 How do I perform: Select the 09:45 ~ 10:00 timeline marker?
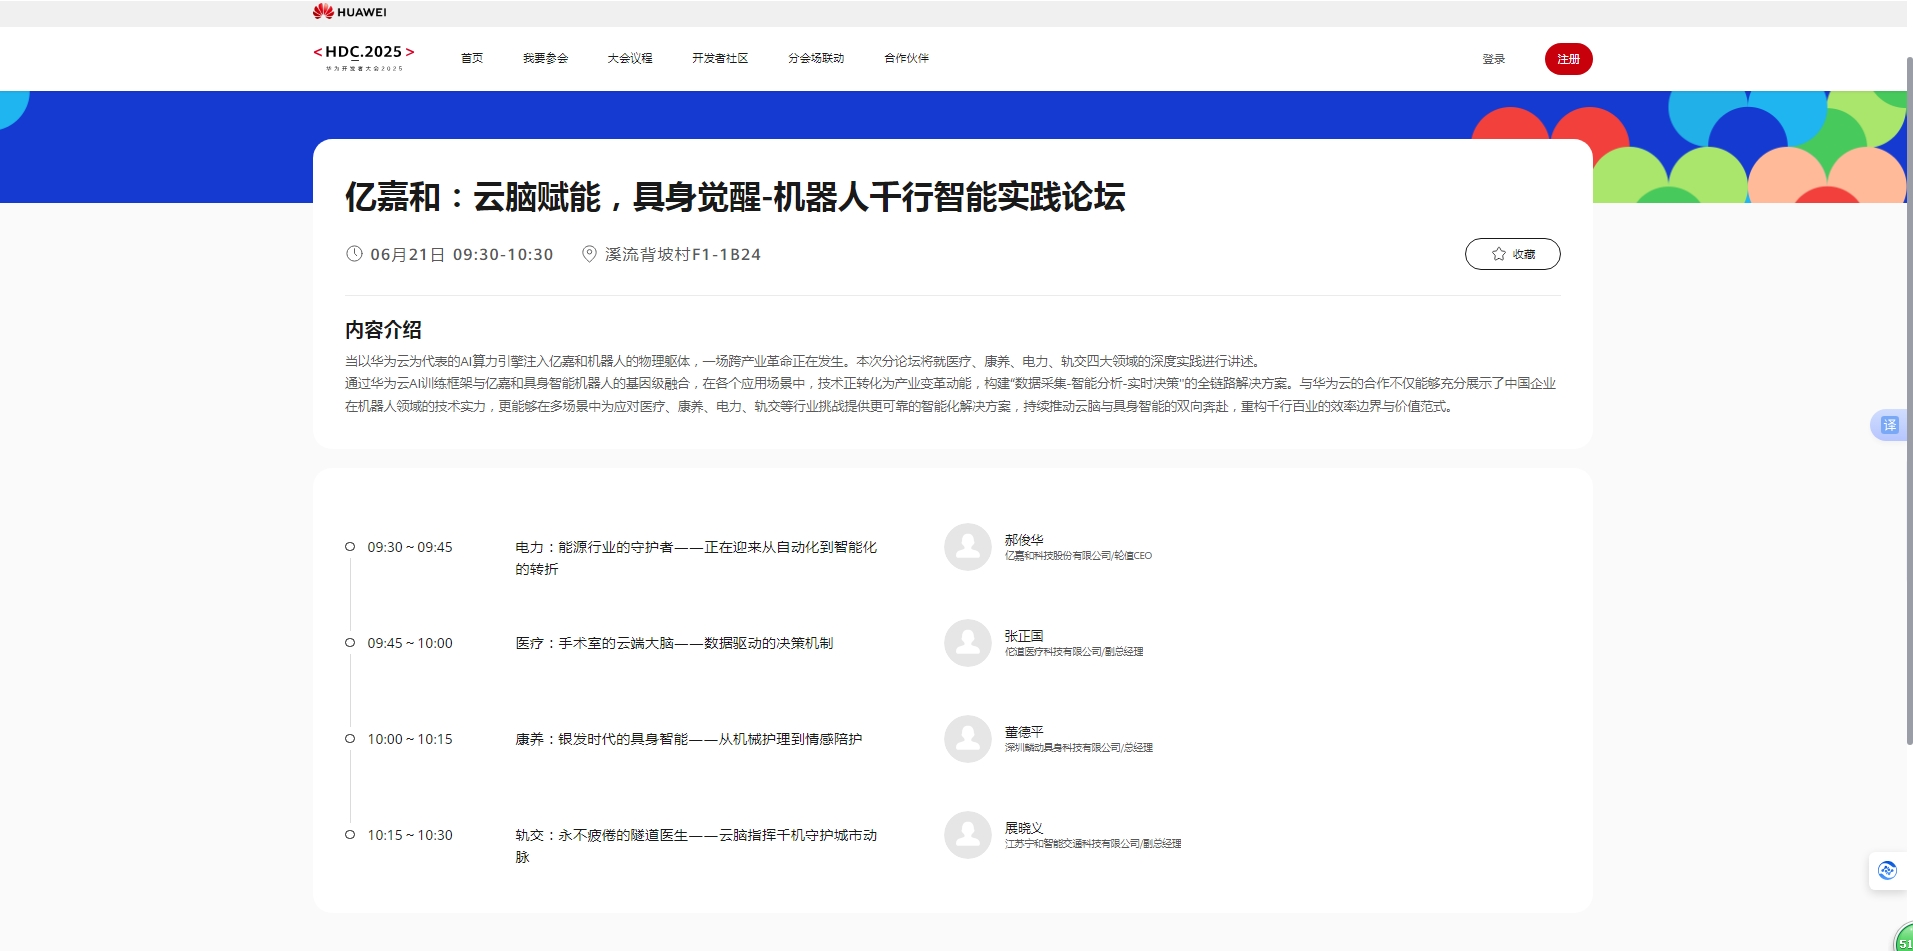[x=350, y=643]
